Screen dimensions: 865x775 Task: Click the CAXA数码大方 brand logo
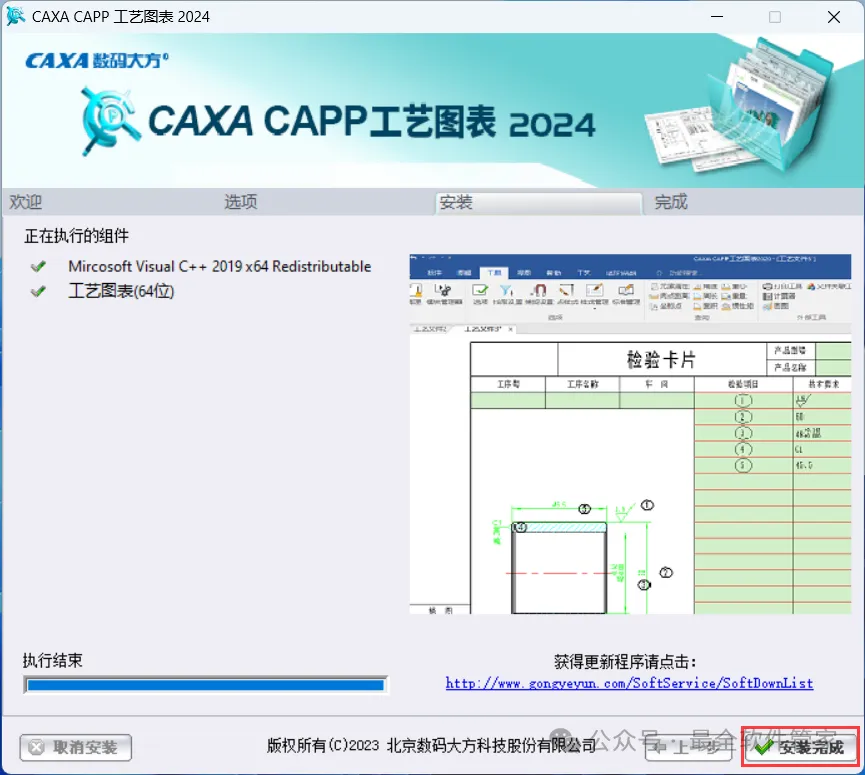coord(97,60)
